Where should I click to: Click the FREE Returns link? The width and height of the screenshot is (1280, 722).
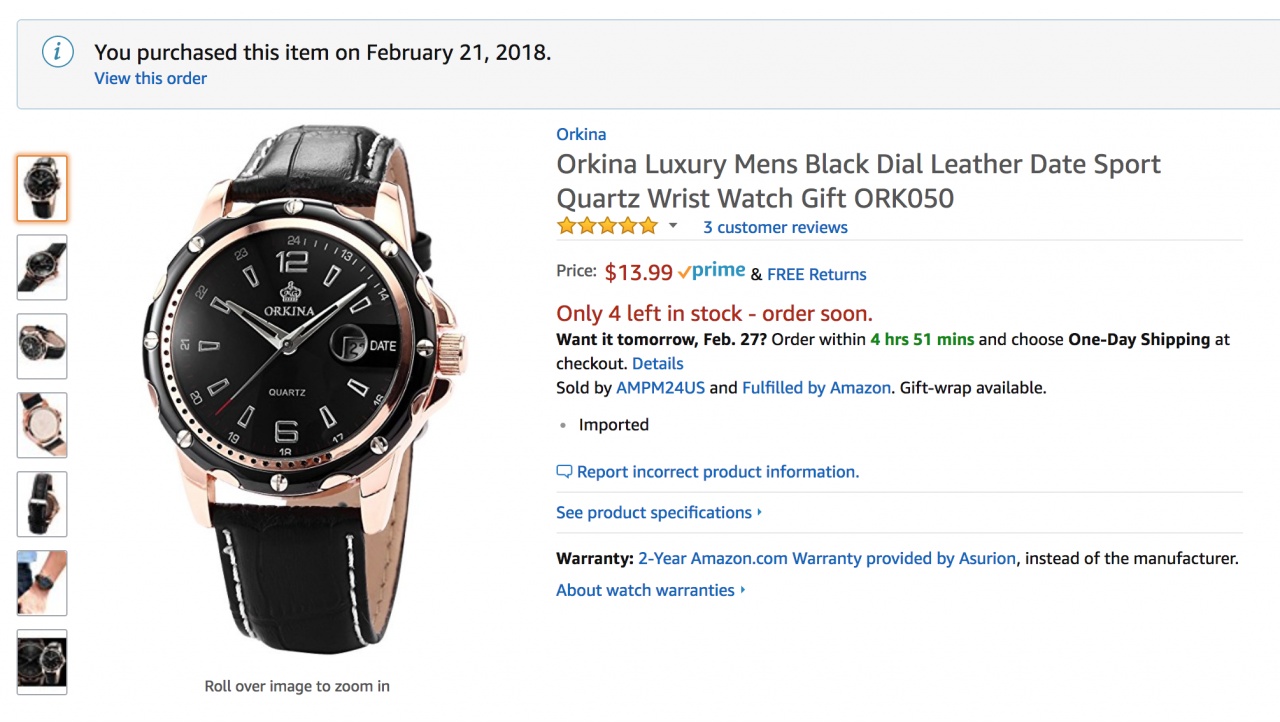(816, 274)
